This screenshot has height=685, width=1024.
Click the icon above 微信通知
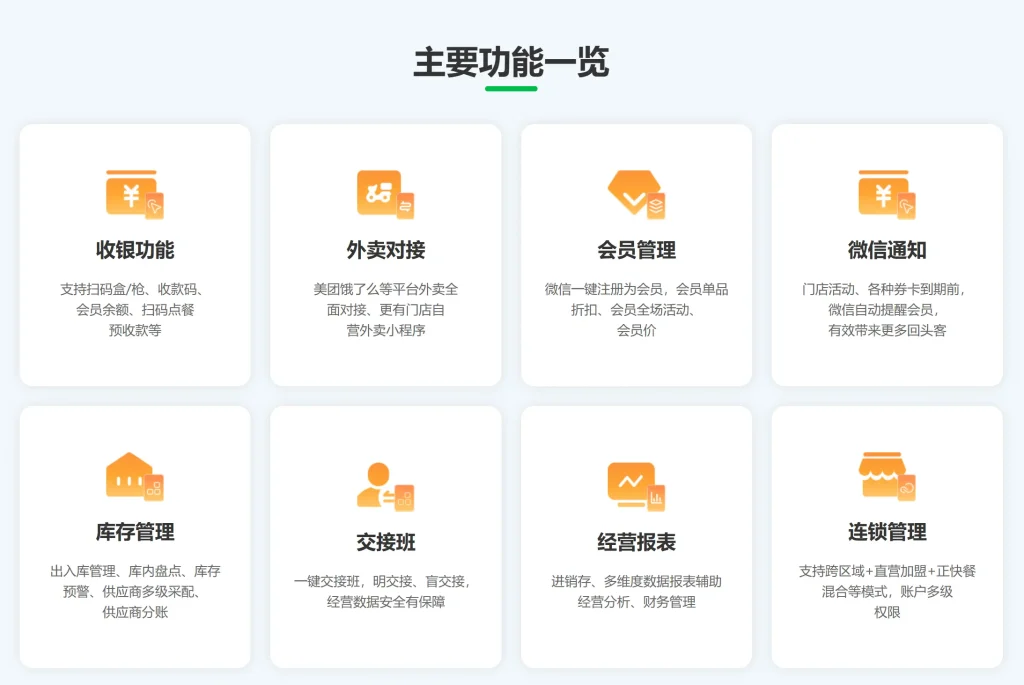point(886,194)
